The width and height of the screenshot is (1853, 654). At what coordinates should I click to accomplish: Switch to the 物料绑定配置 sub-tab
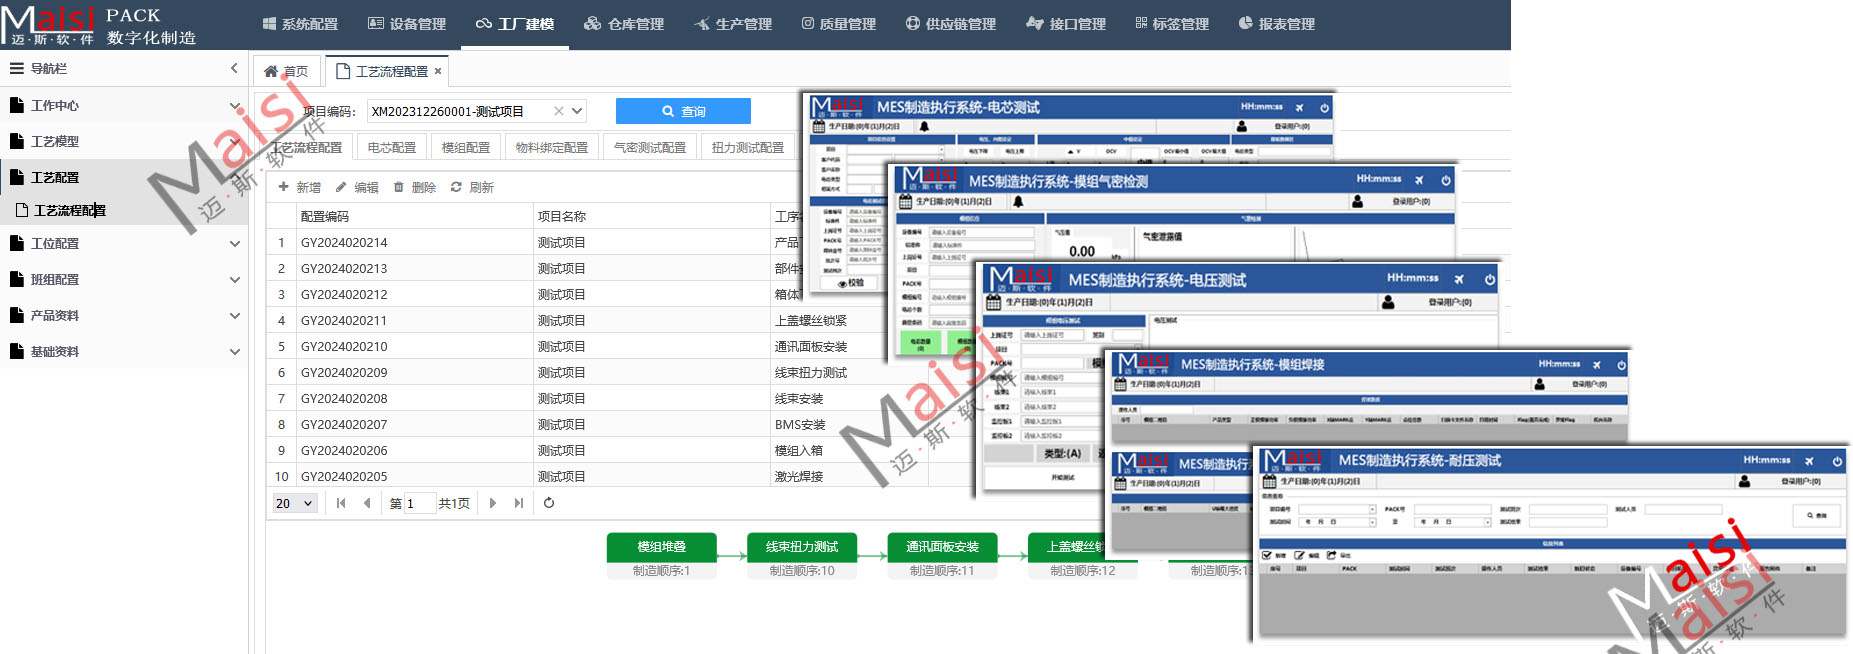[552, 147]
